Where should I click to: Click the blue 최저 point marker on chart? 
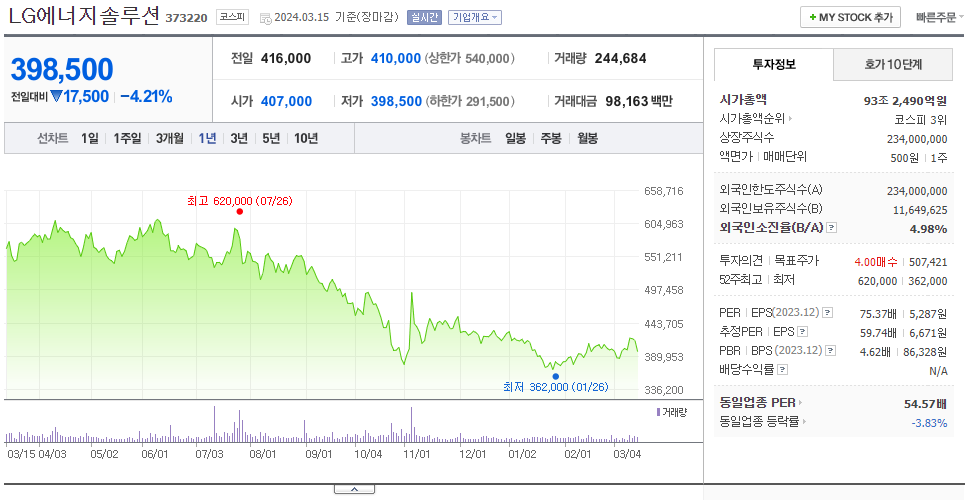coord(555,377)
